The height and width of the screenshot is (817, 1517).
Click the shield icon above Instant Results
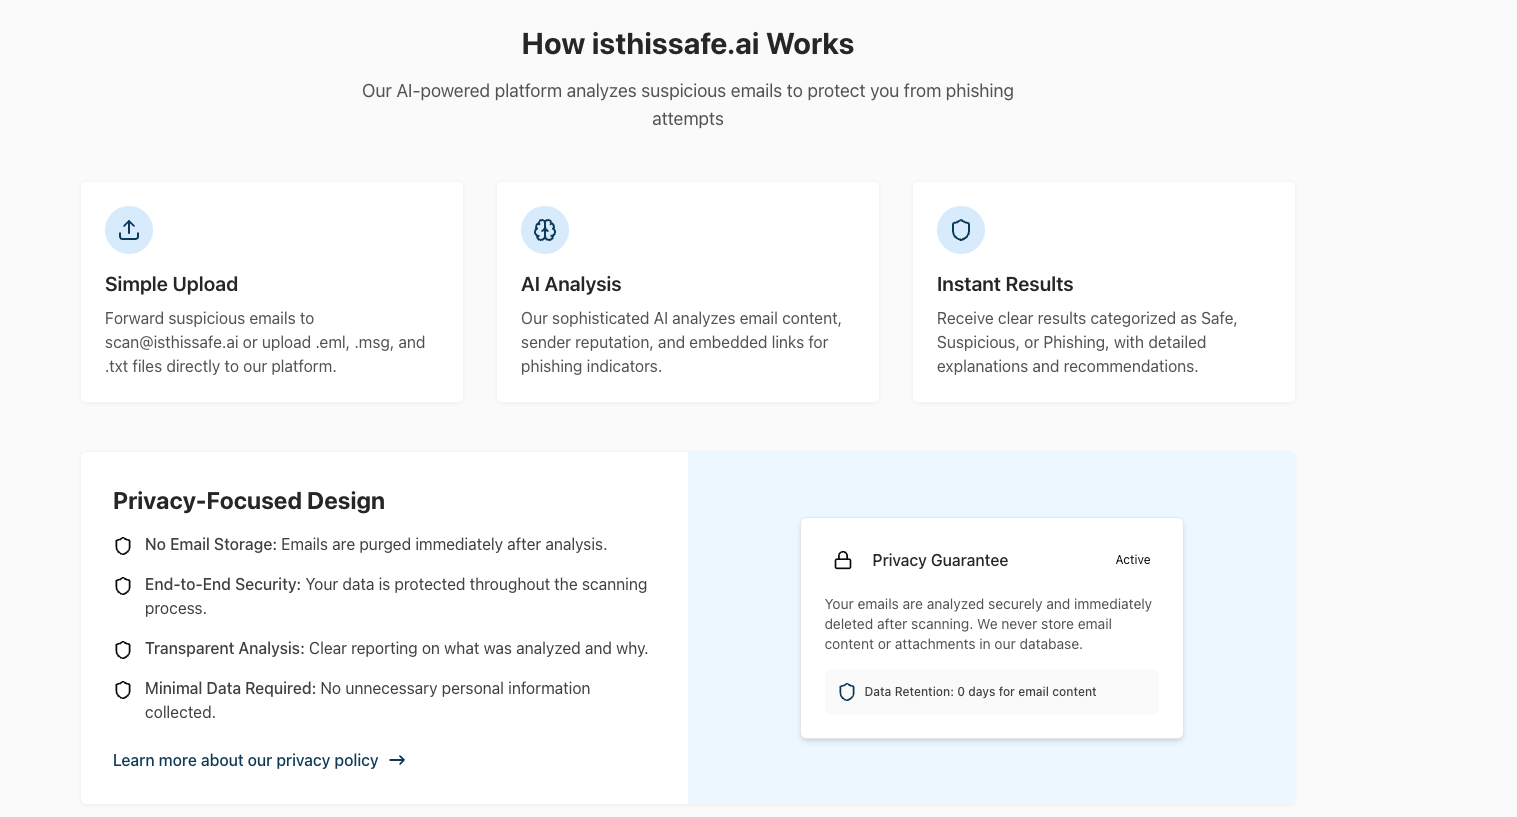[961, 230]
